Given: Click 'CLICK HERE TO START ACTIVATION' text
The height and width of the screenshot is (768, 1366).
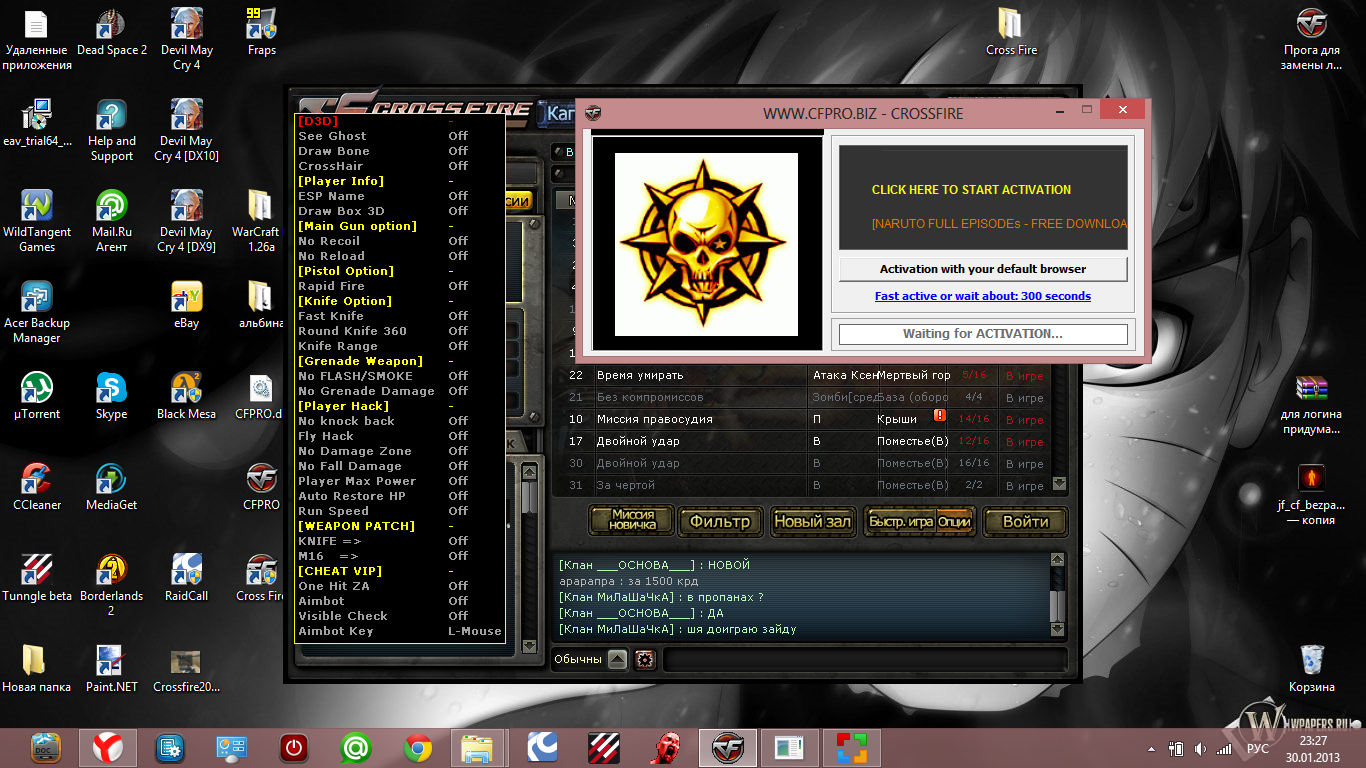Looking at the screenshot, I should (x=971, y=189).
